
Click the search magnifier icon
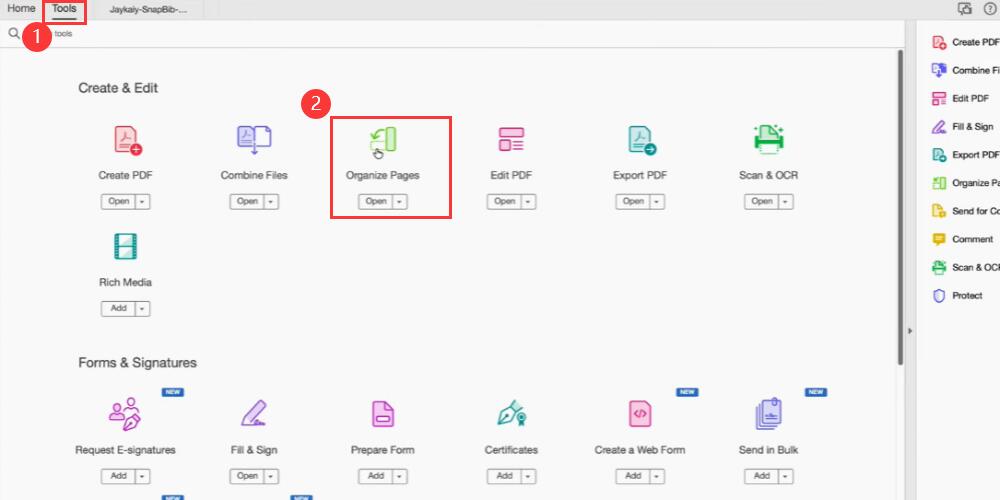pyautogui.click(x=13, y=33)
